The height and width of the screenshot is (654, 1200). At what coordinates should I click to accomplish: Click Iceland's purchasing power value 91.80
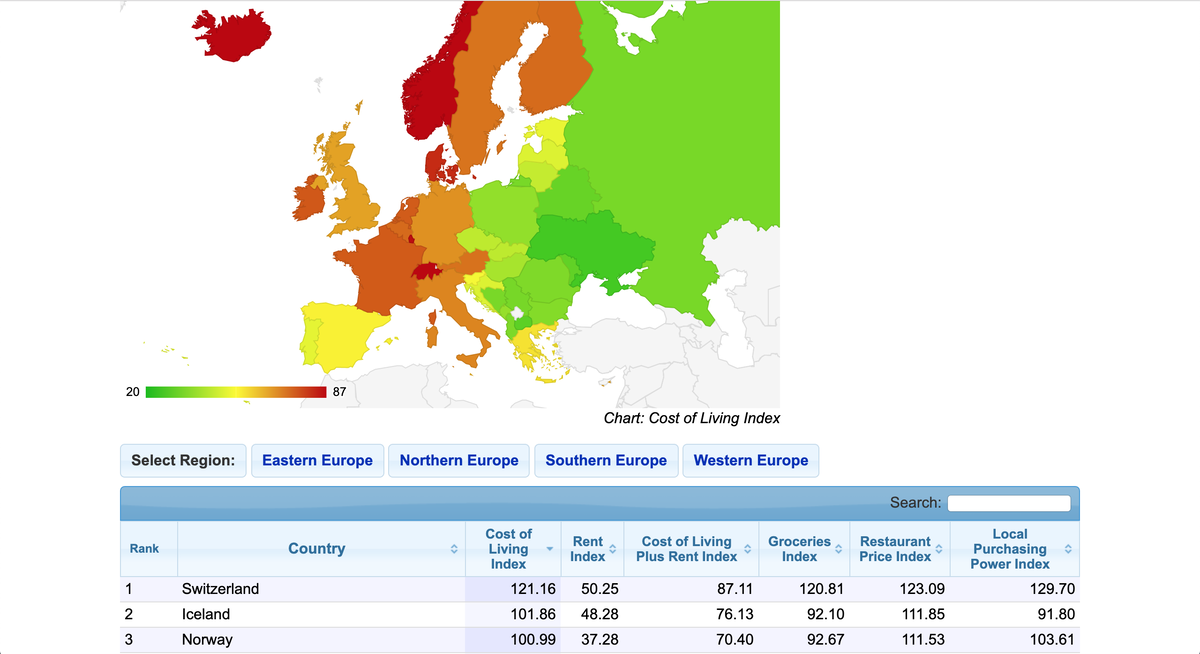point(1056,614)
